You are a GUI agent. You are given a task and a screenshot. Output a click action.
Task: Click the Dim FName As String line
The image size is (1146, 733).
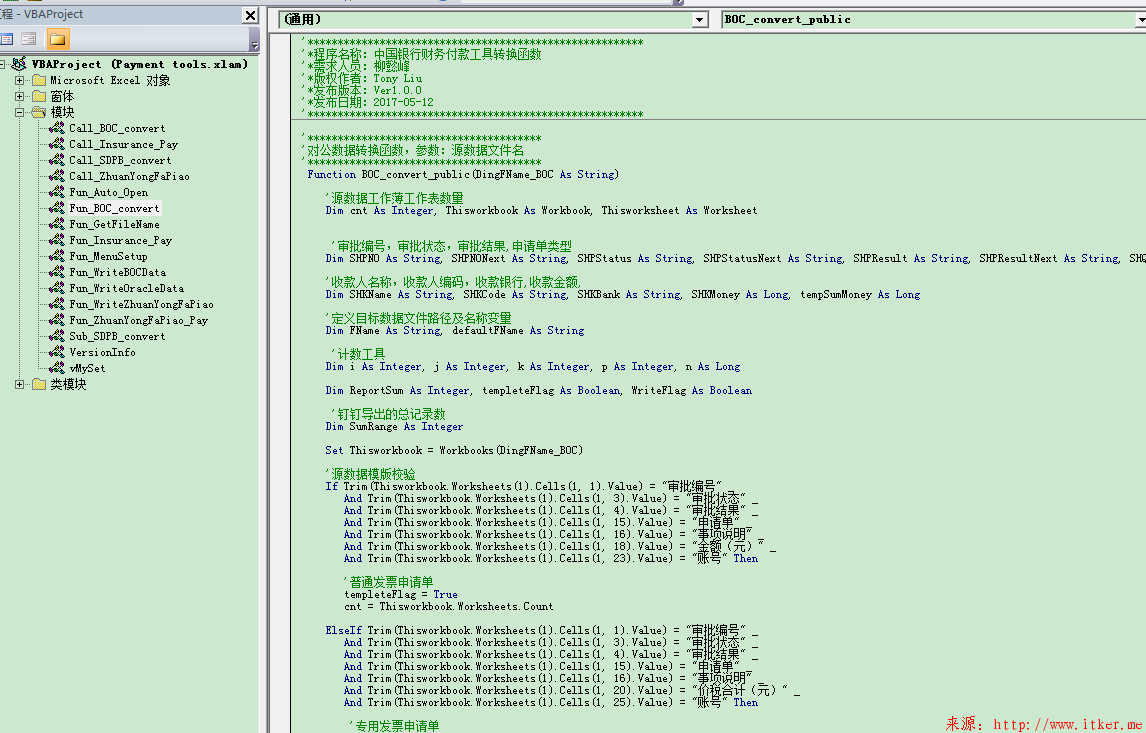455,330
